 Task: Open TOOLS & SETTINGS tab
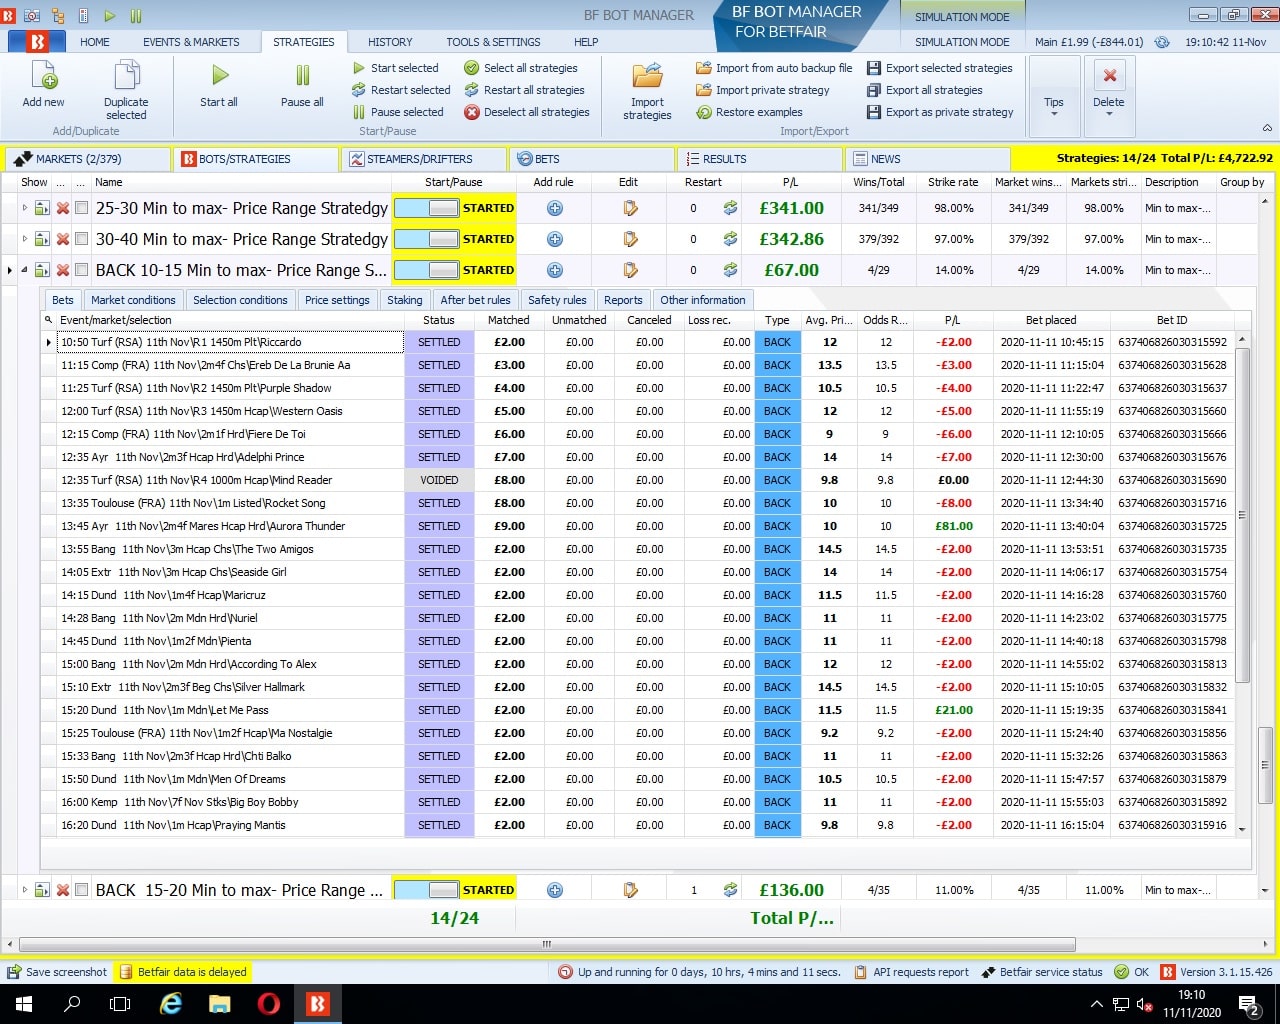click(x=493, y=42)
